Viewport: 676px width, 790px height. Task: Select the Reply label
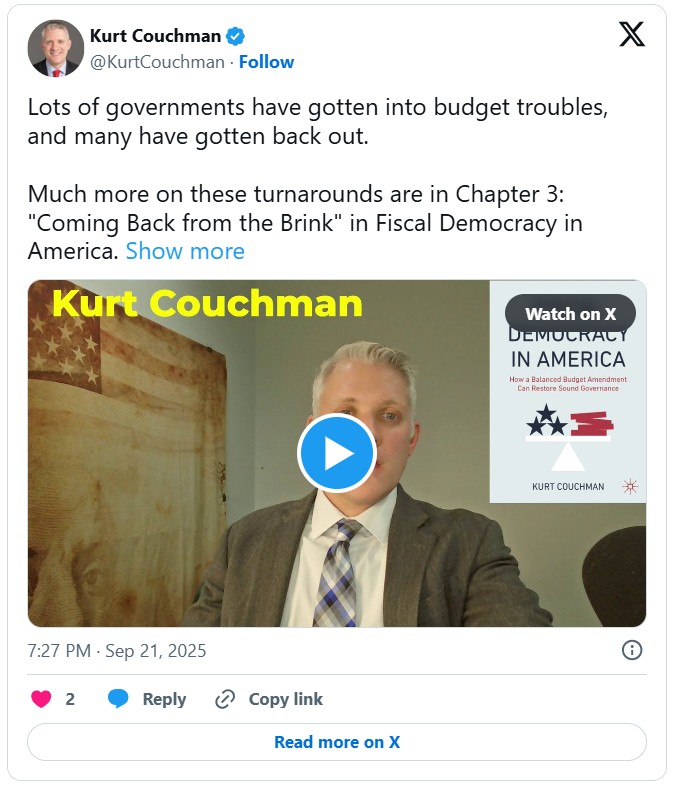[164, 699]
